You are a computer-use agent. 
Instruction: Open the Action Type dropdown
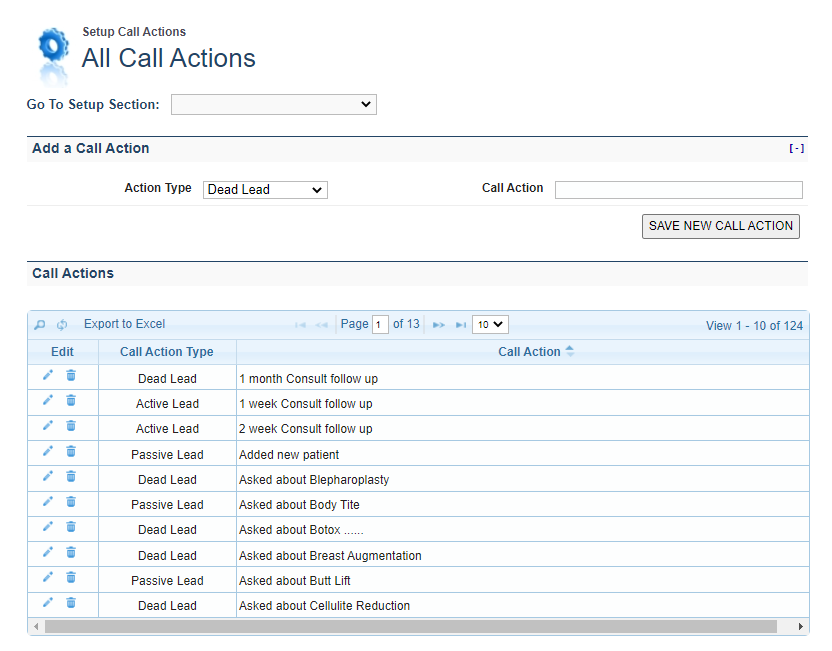pos(265,189)
